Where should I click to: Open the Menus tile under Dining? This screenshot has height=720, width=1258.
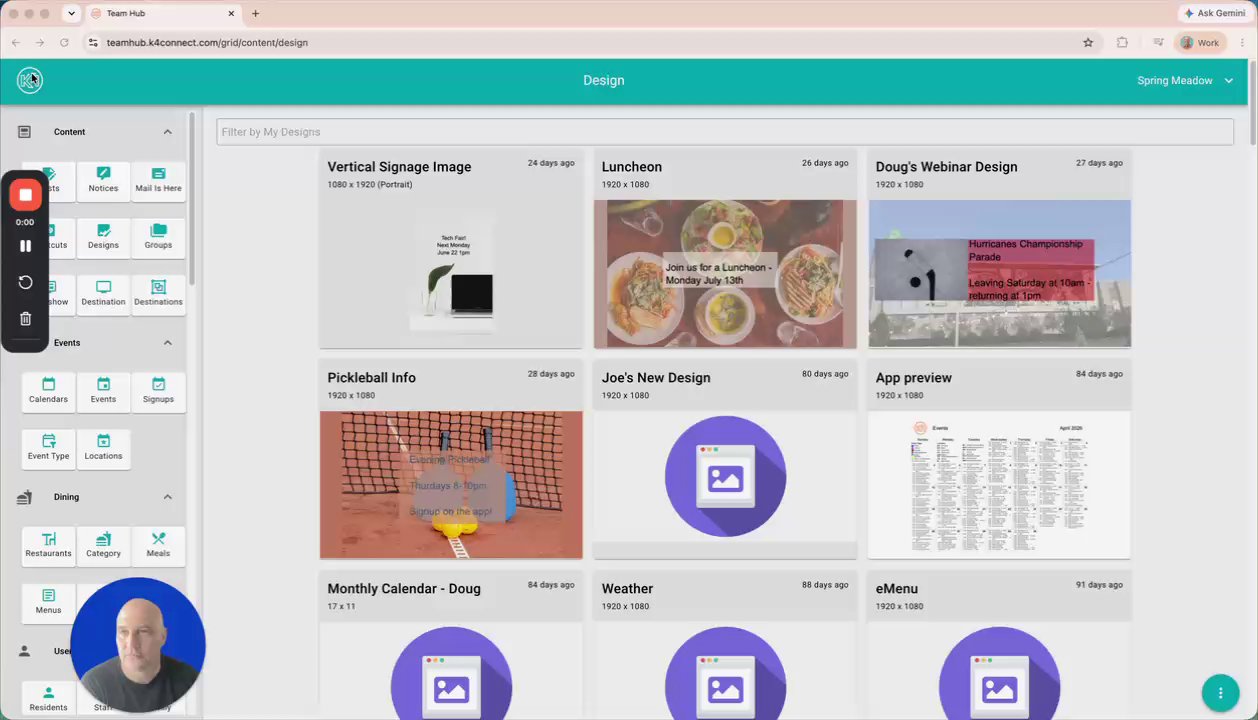(48, 603)
